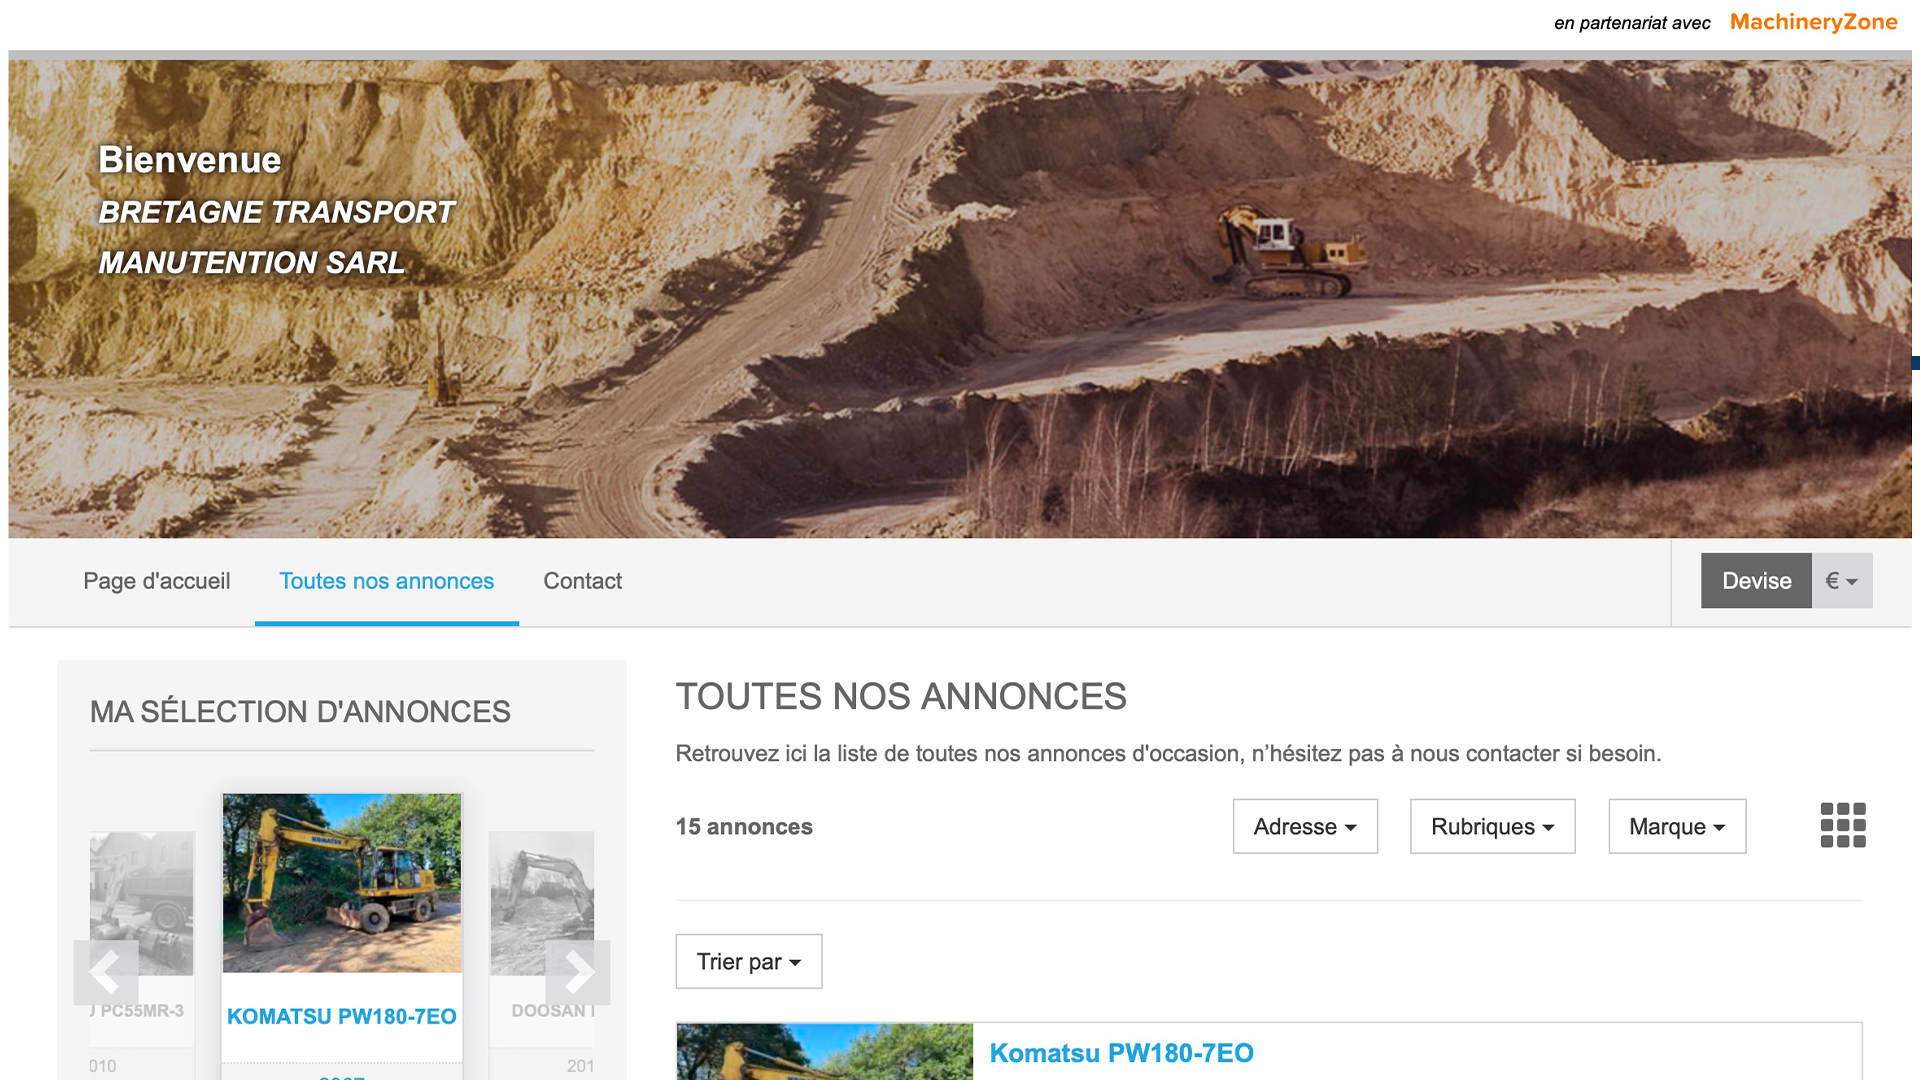Open the MachineryZone partner logo link
This screenshot has height=1080, width=1920.
click(x=1813, y=22)
